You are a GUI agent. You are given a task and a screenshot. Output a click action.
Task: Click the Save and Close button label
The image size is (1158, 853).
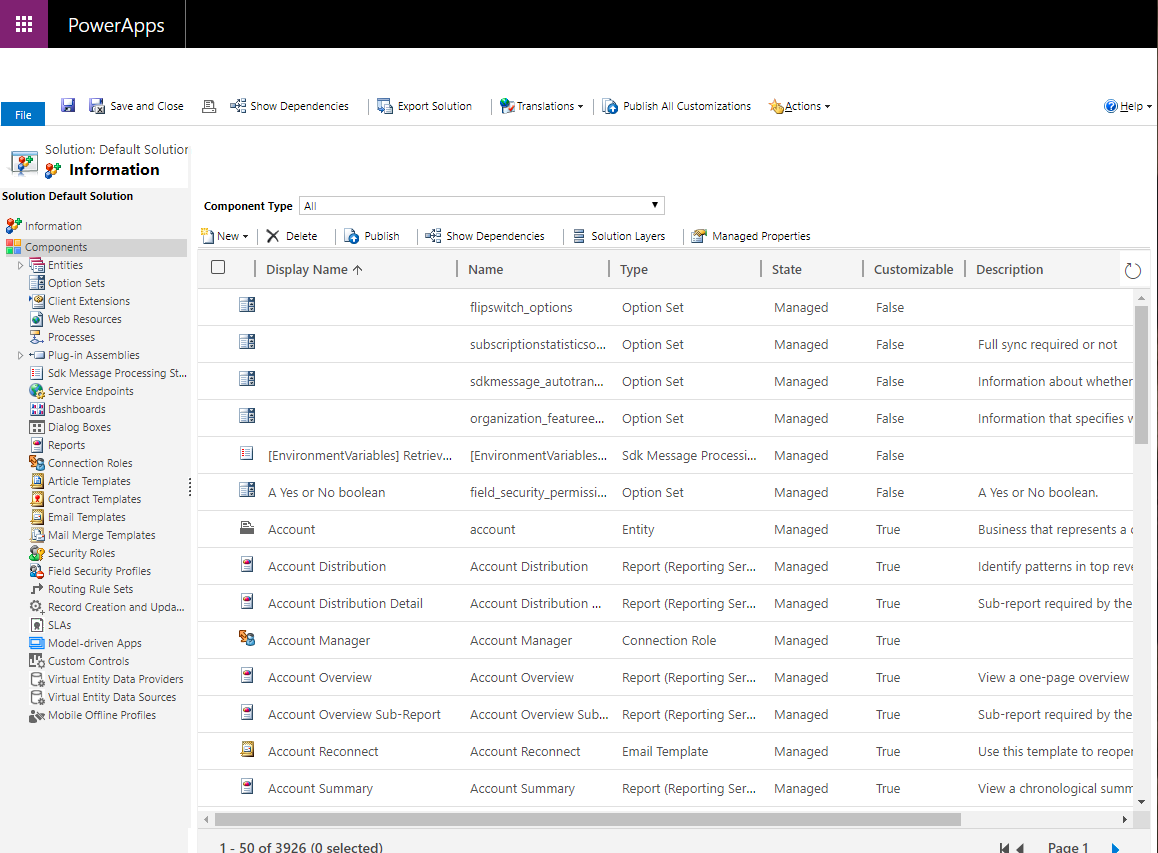pyautogui.click(x=147, y=106)
